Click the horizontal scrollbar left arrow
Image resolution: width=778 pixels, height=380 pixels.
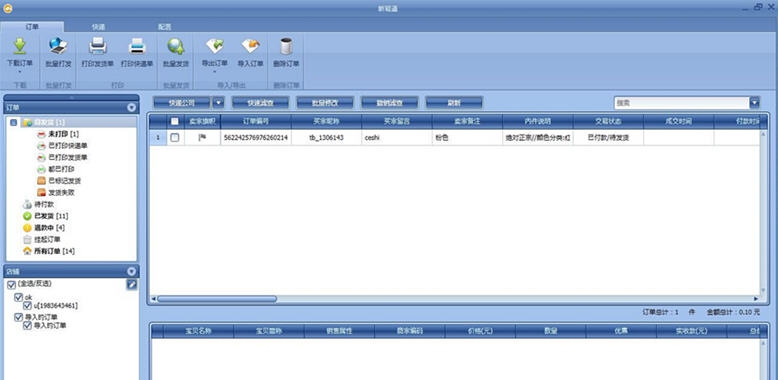click(153, 299)
